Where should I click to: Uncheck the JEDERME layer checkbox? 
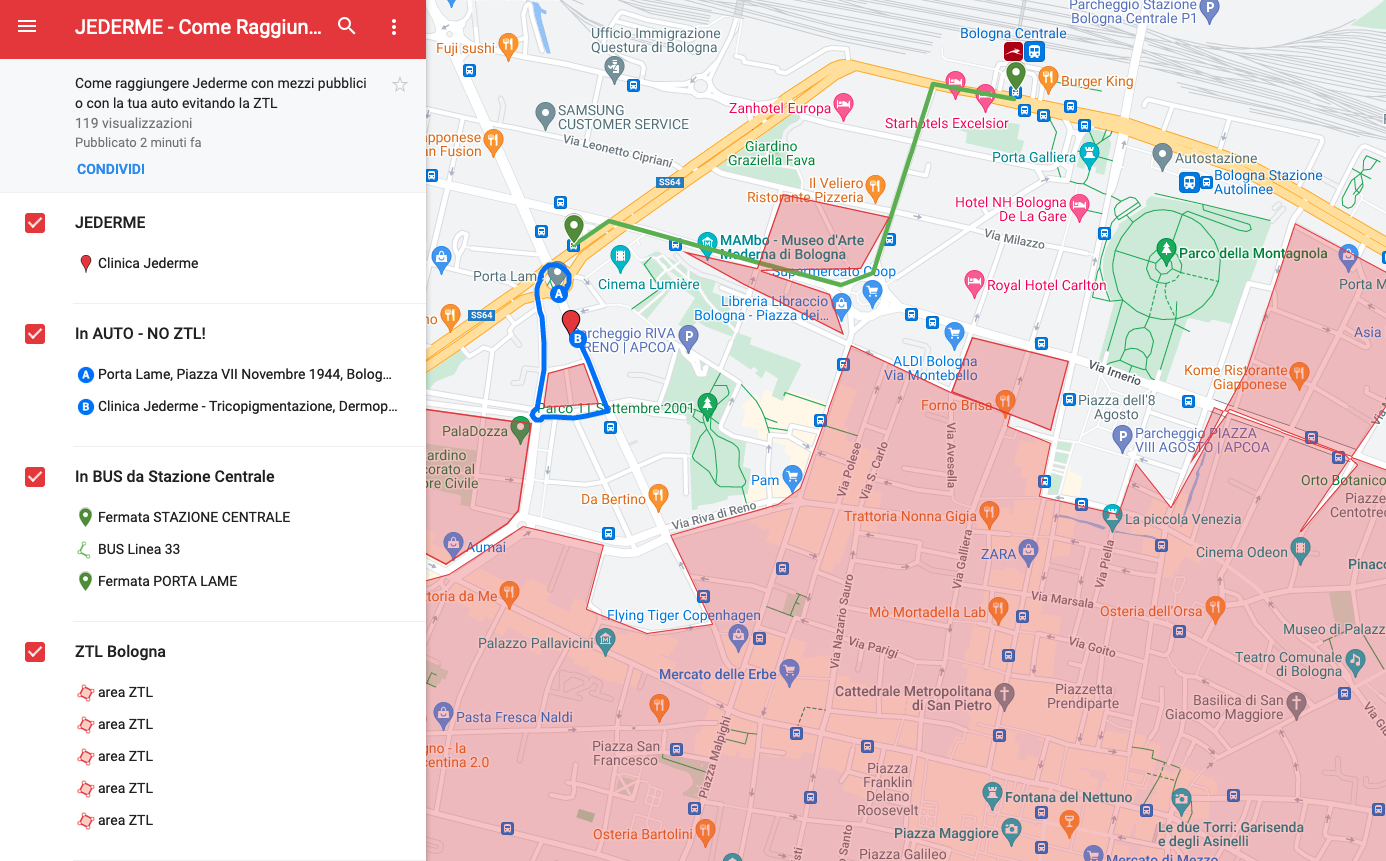coord(35,223)
